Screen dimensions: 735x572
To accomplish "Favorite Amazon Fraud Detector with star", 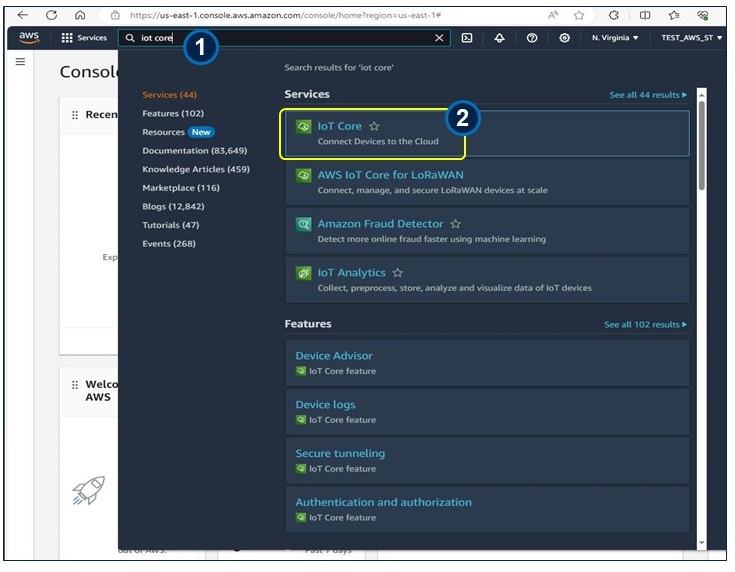I will [456, 224].
